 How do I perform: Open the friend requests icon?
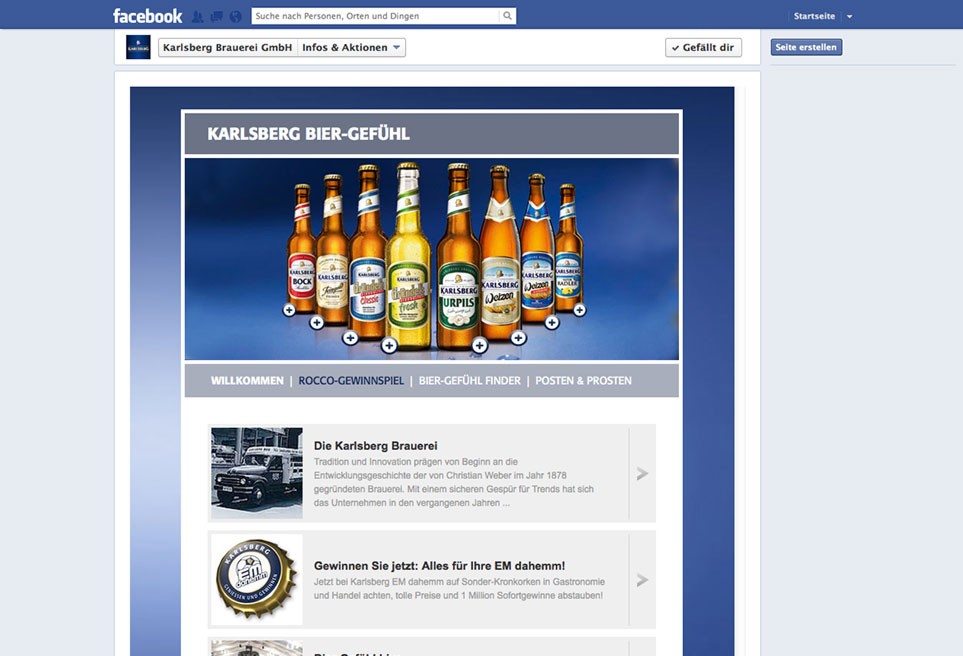pos(197,17)
